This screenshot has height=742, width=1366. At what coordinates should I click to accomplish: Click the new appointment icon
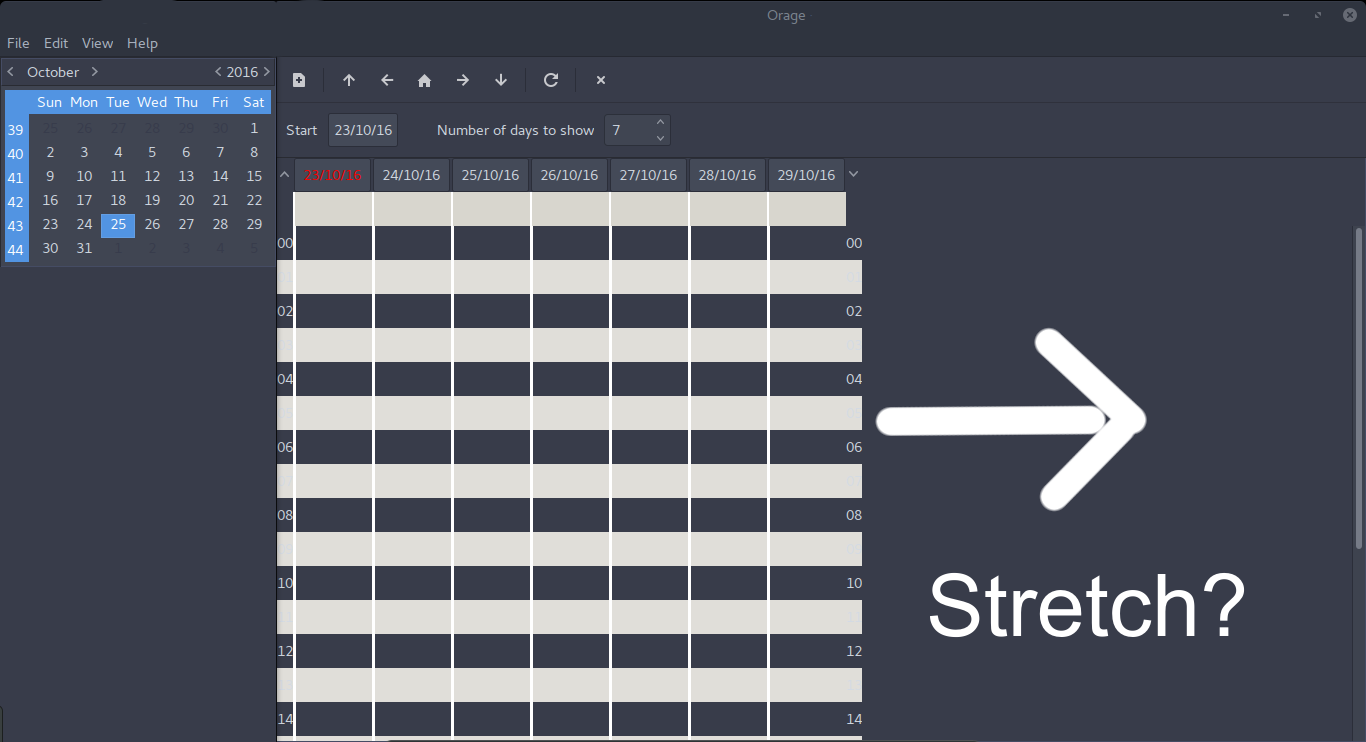pyautogui.click(x=299, y=80)
